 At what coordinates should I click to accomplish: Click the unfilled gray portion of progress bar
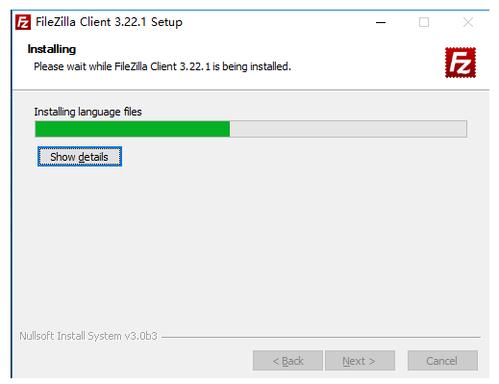pyautogui.click(x=348, y=129)
